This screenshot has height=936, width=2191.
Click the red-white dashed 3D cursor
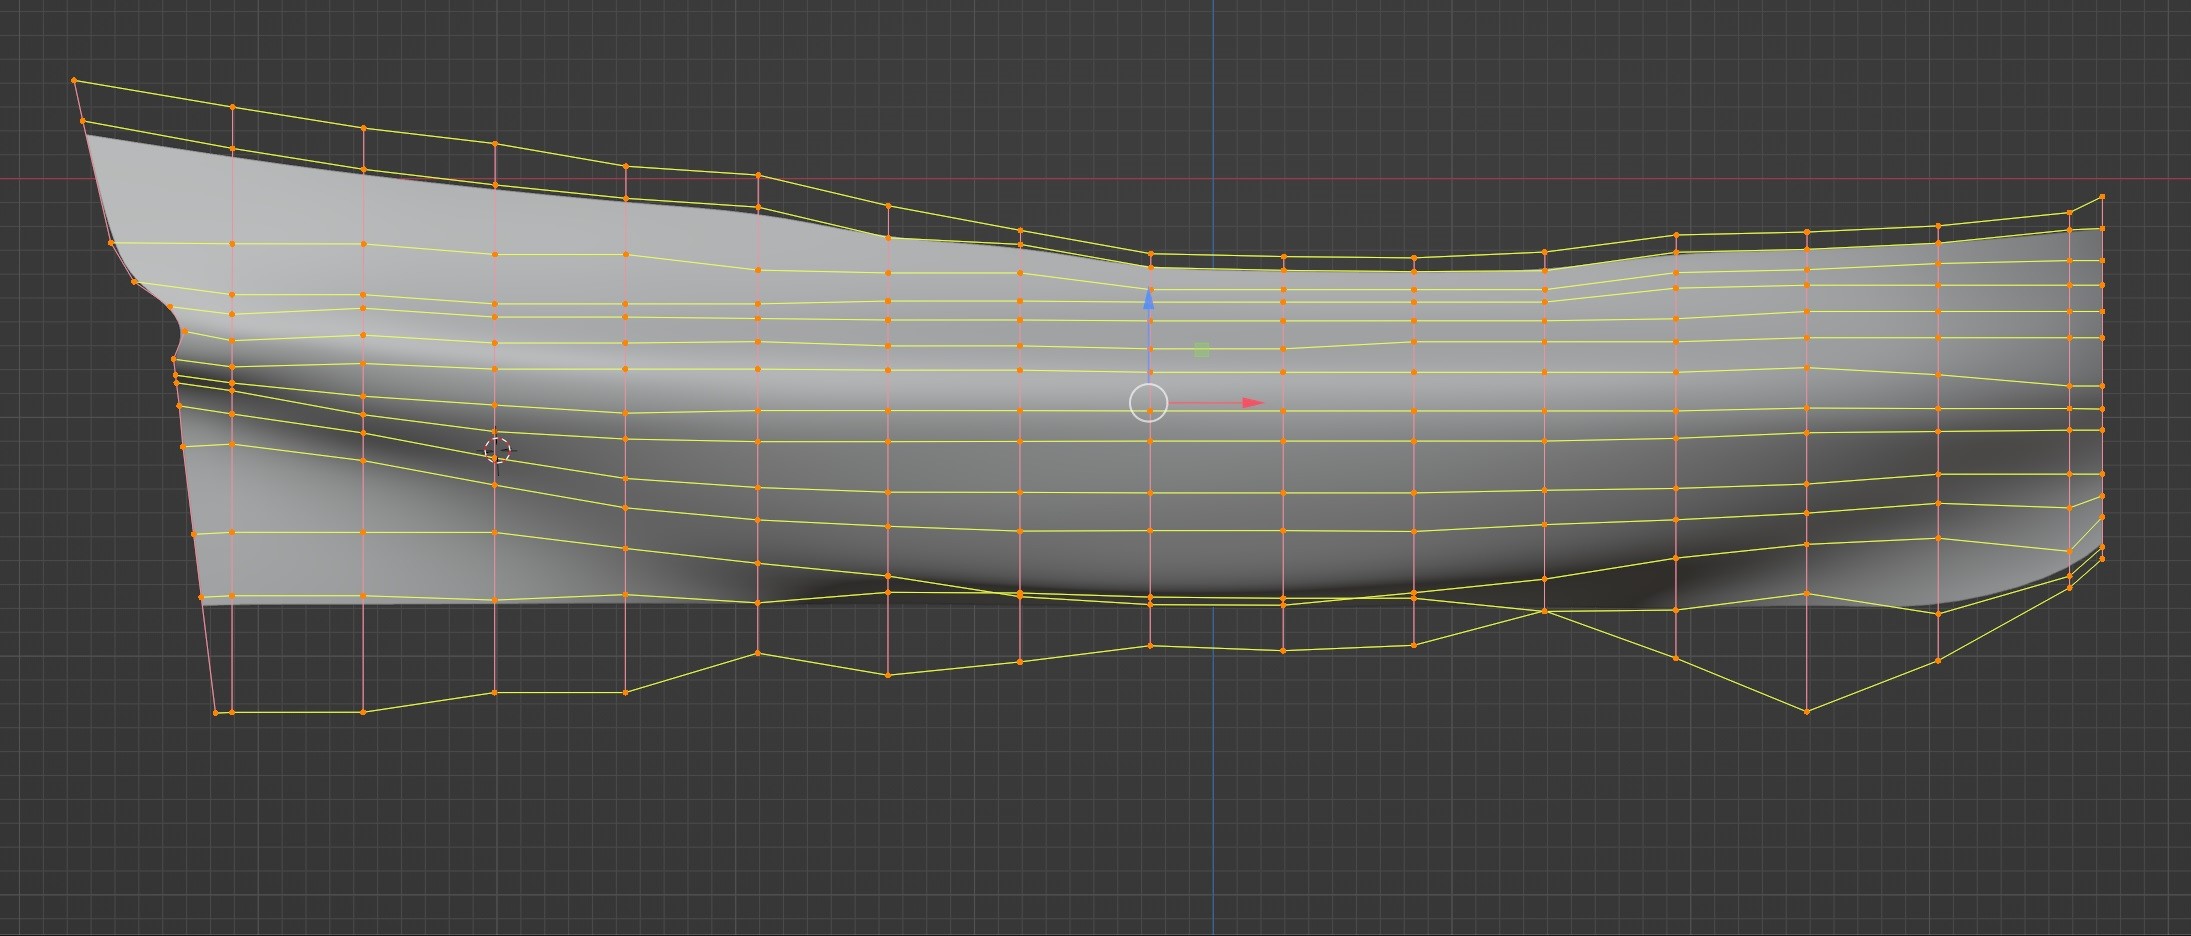[497, 449]
